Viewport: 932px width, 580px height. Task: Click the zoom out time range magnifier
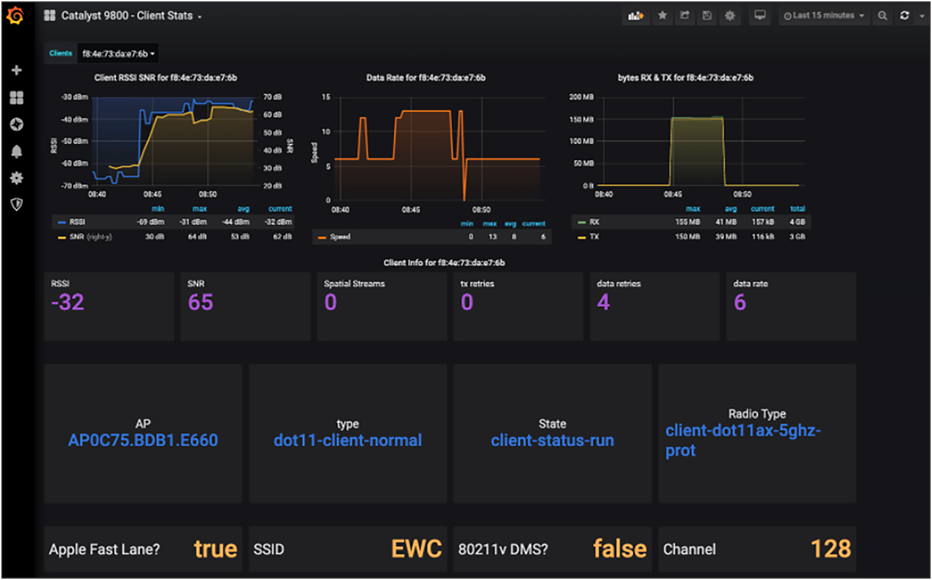(883, 16)
